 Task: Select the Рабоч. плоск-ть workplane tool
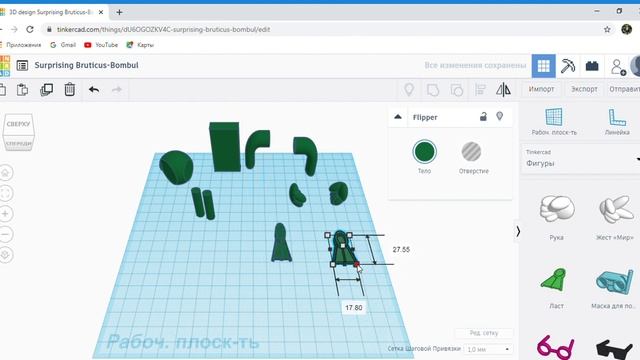(x=554, y=121)
